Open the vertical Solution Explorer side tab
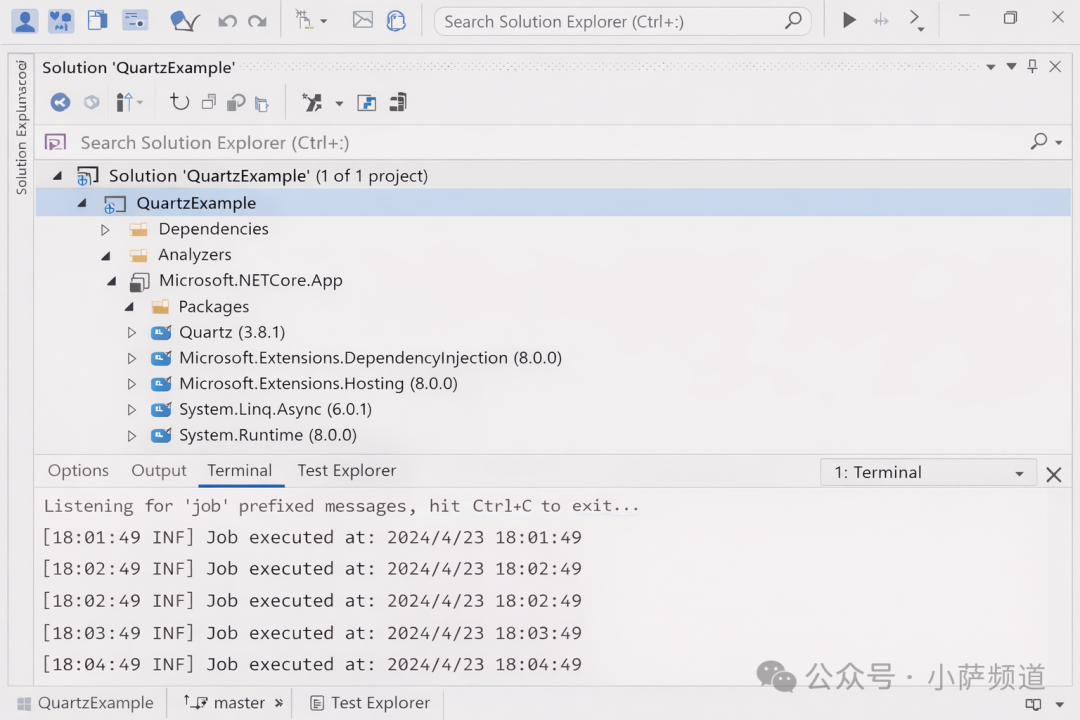Image resolution: width=1080 pixels, height=720 pixels. (21, 127)
